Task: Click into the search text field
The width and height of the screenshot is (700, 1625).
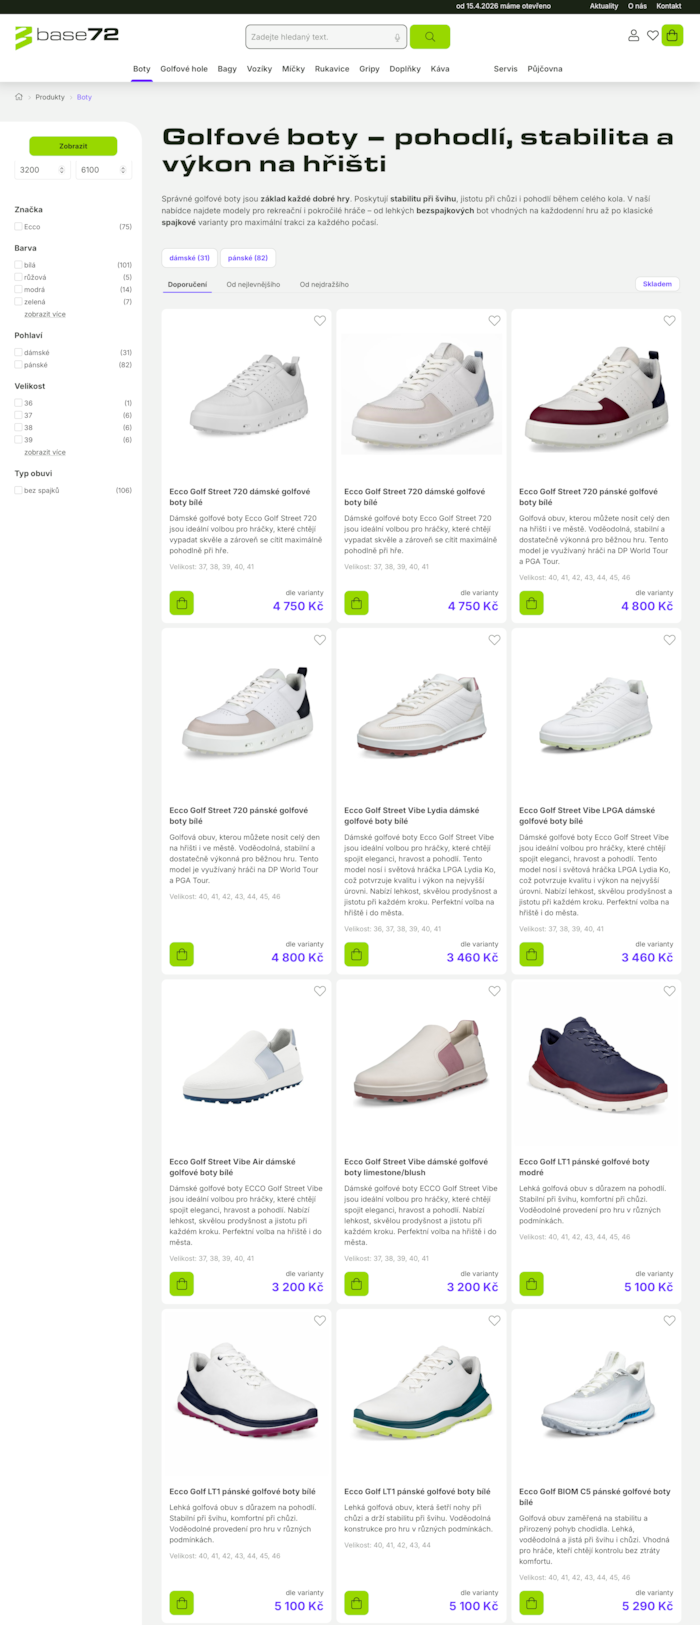Action: [318, 37]
